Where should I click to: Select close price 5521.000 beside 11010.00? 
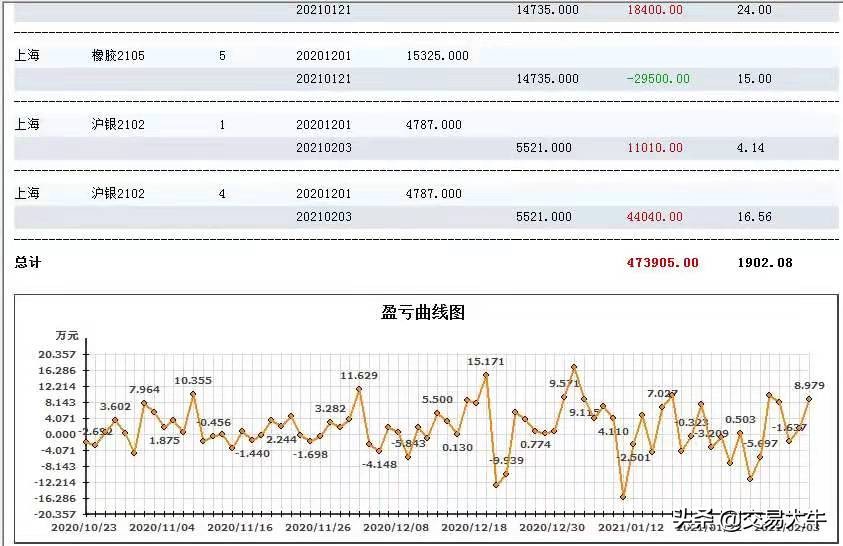pyautogui.click(x=544, y=148)
